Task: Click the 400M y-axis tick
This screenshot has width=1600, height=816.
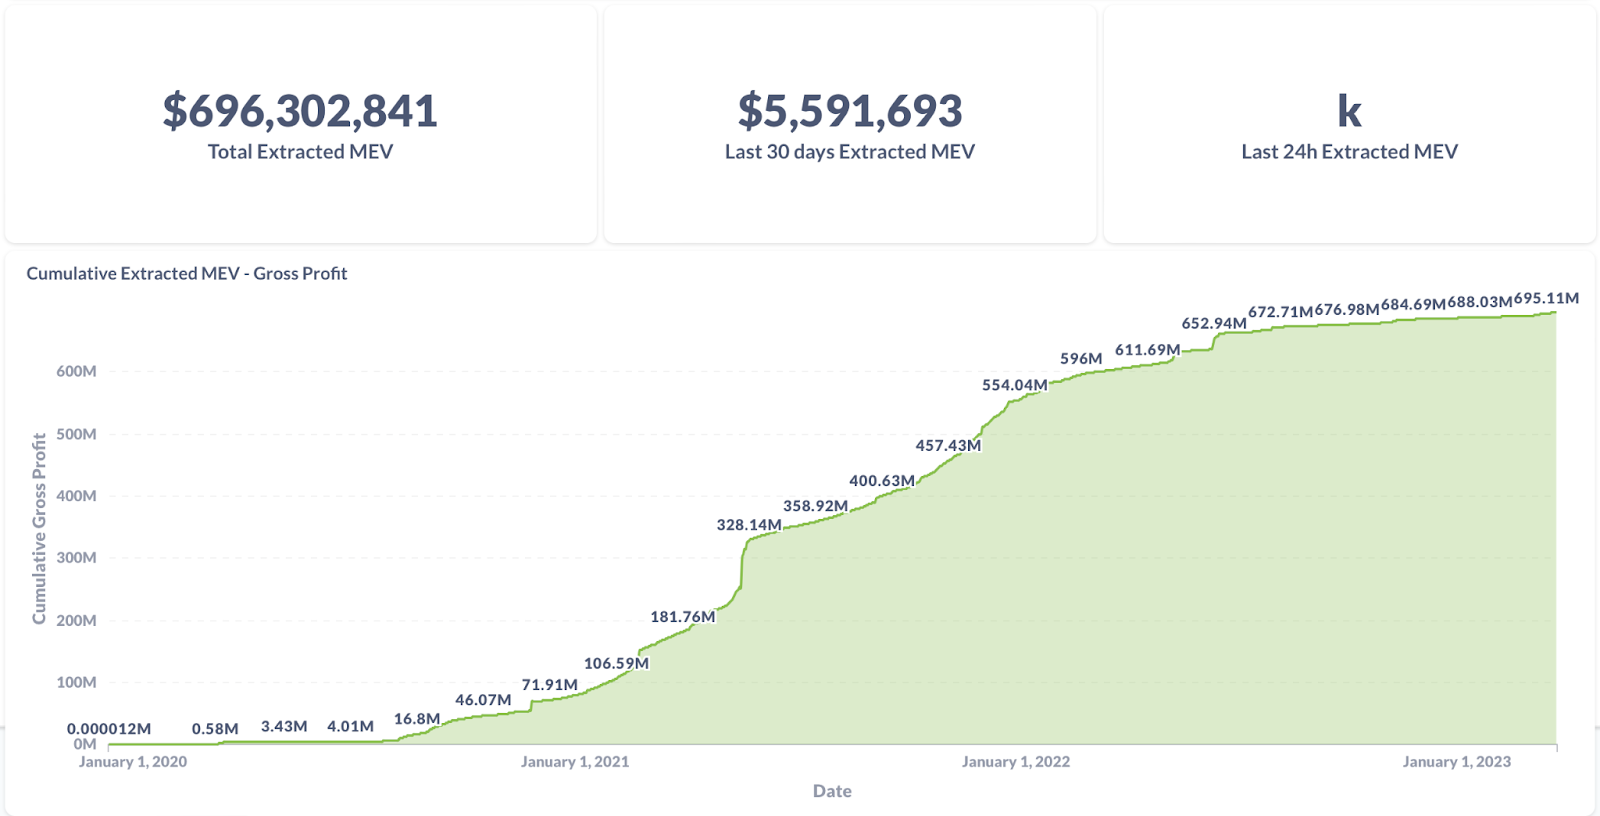Action: point(76,496)
